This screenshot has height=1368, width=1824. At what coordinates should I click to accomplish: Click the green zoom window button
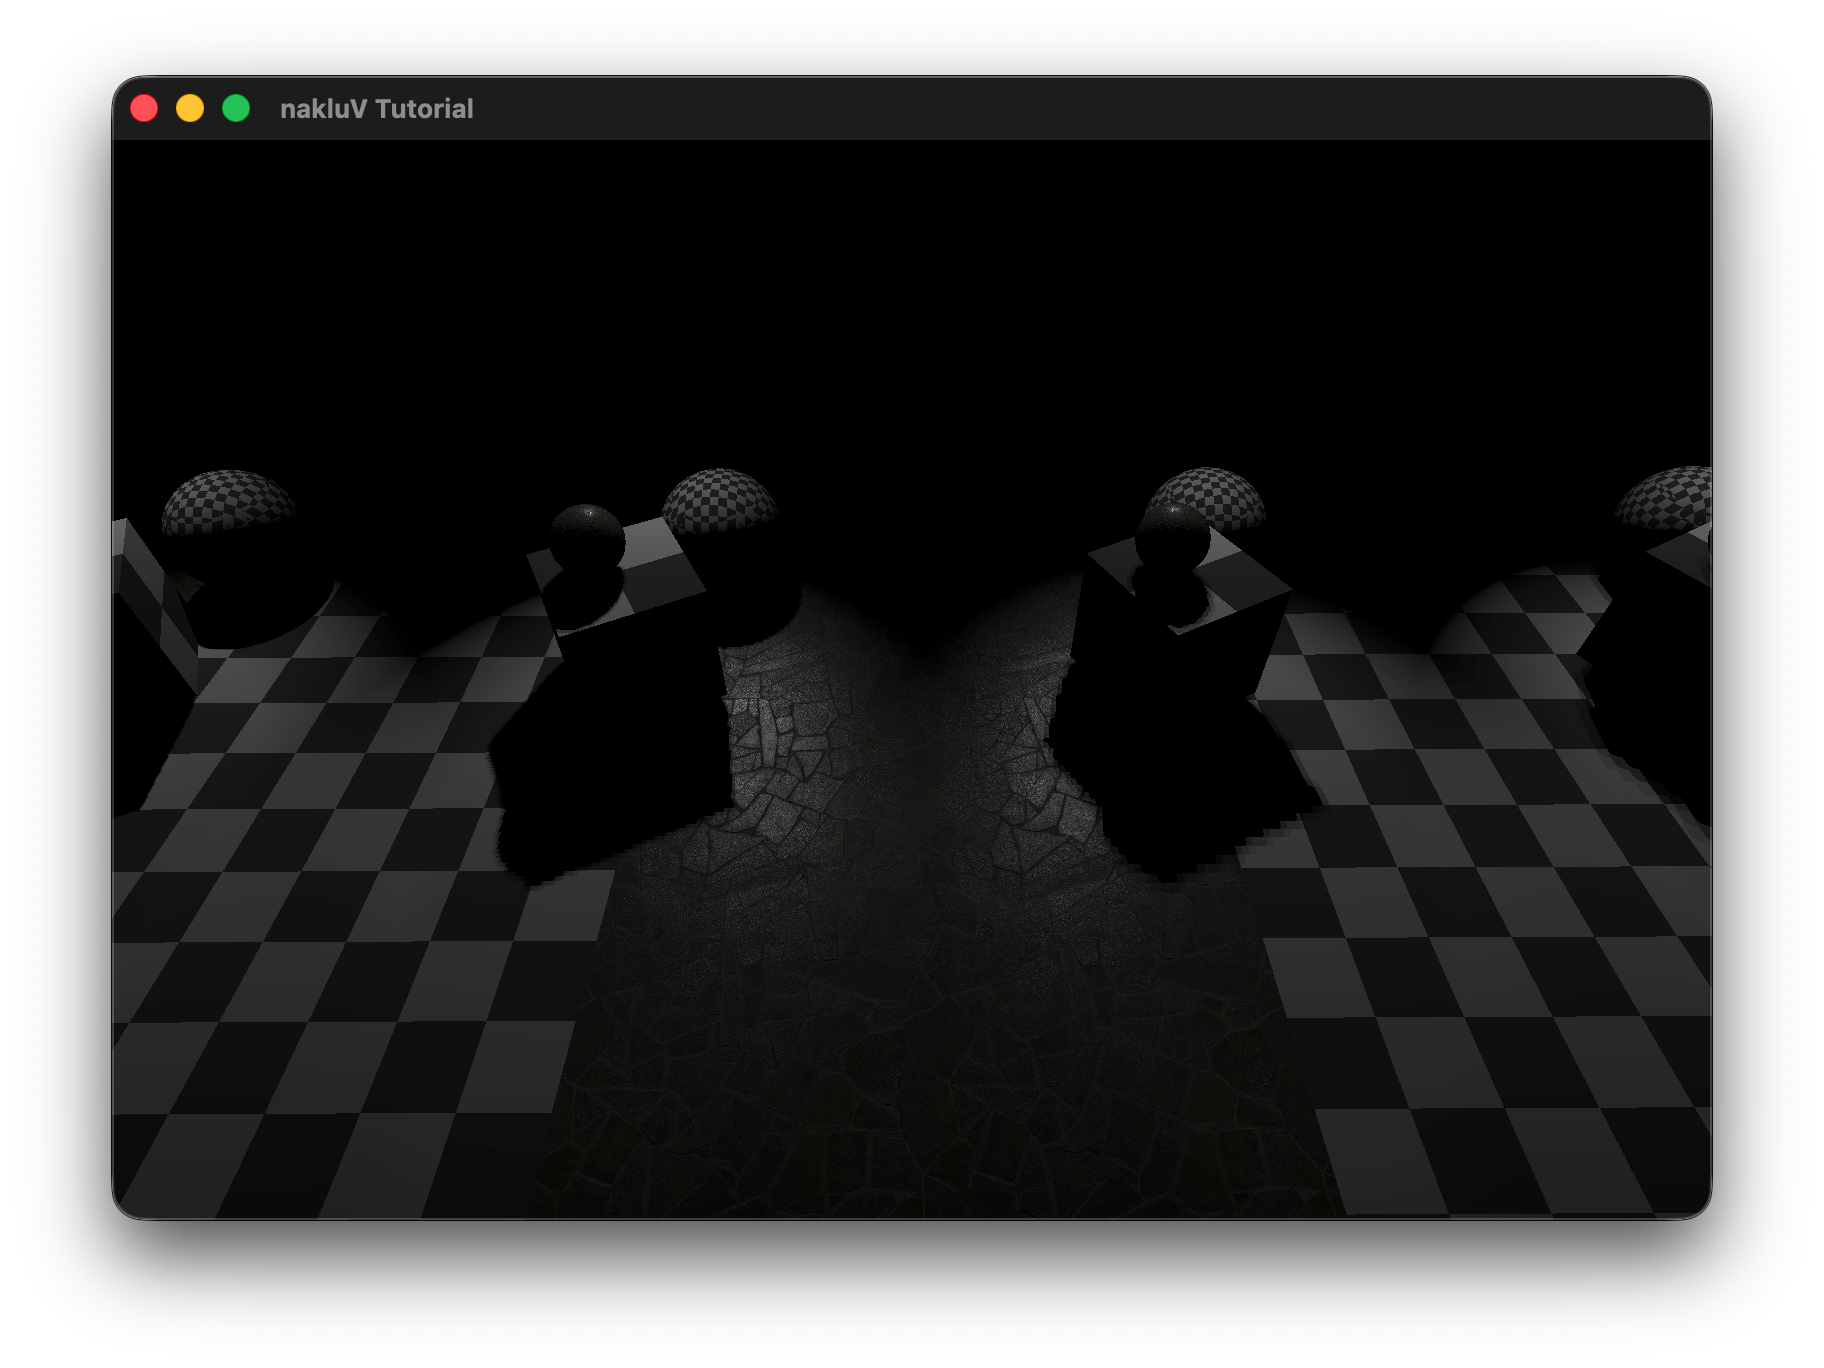236,108
